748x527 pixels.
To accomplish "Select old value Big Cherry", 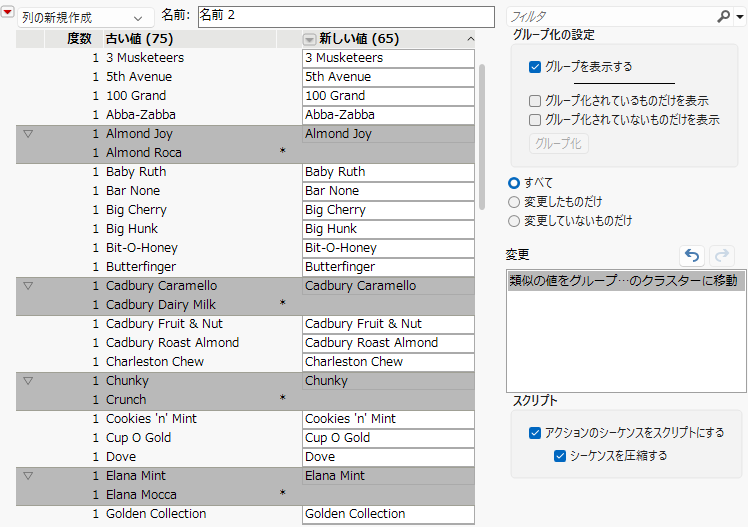I will 136,210.
